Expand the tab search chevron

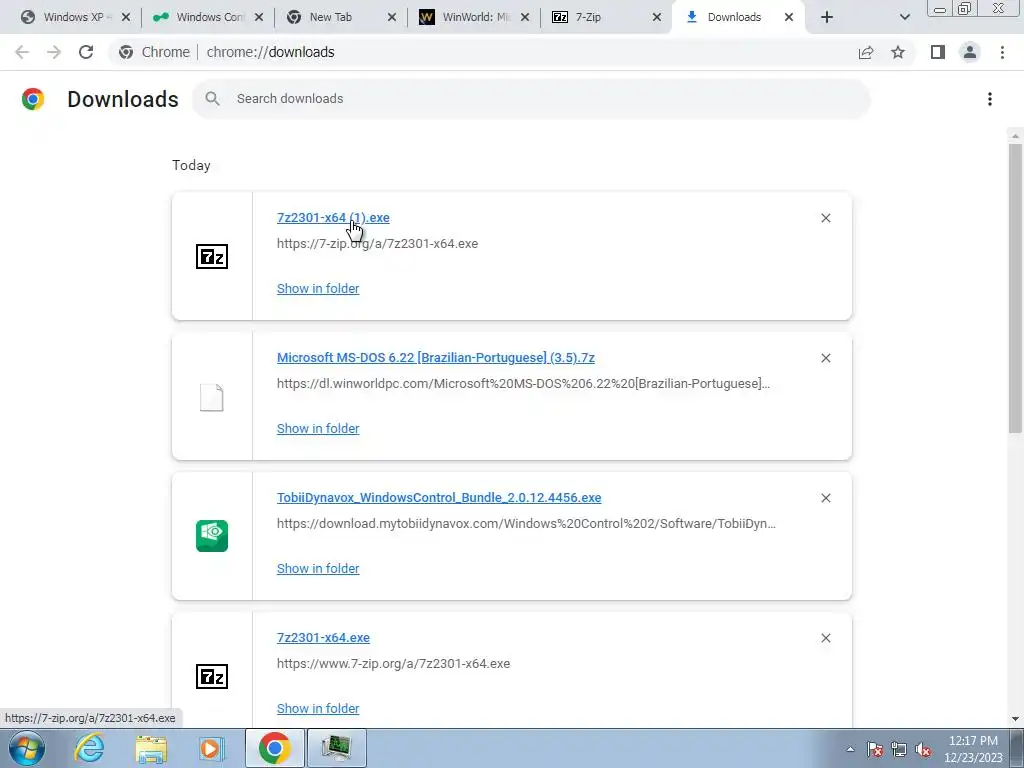[x=904, y=18]
